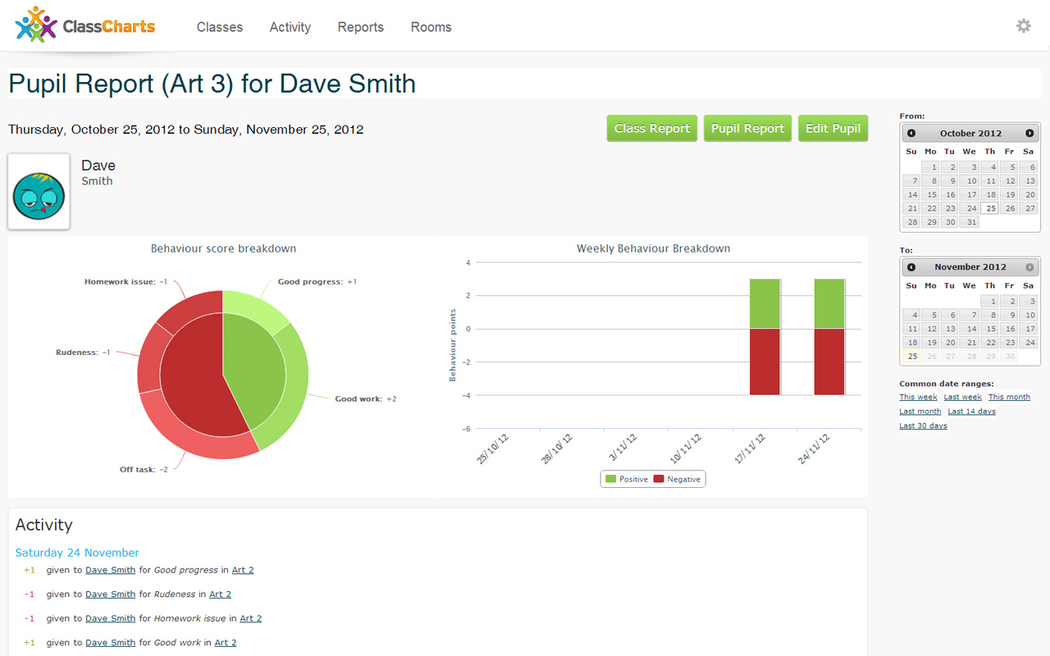Click Dave Smith's avatar picture
The width and height of the screenshot is (1050, 656).
pos(39,192)
